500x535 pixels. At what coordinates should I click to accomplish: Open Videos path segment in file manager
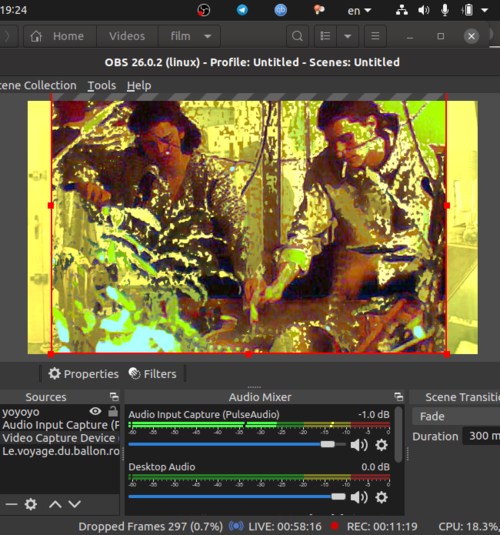pos(127,36)
